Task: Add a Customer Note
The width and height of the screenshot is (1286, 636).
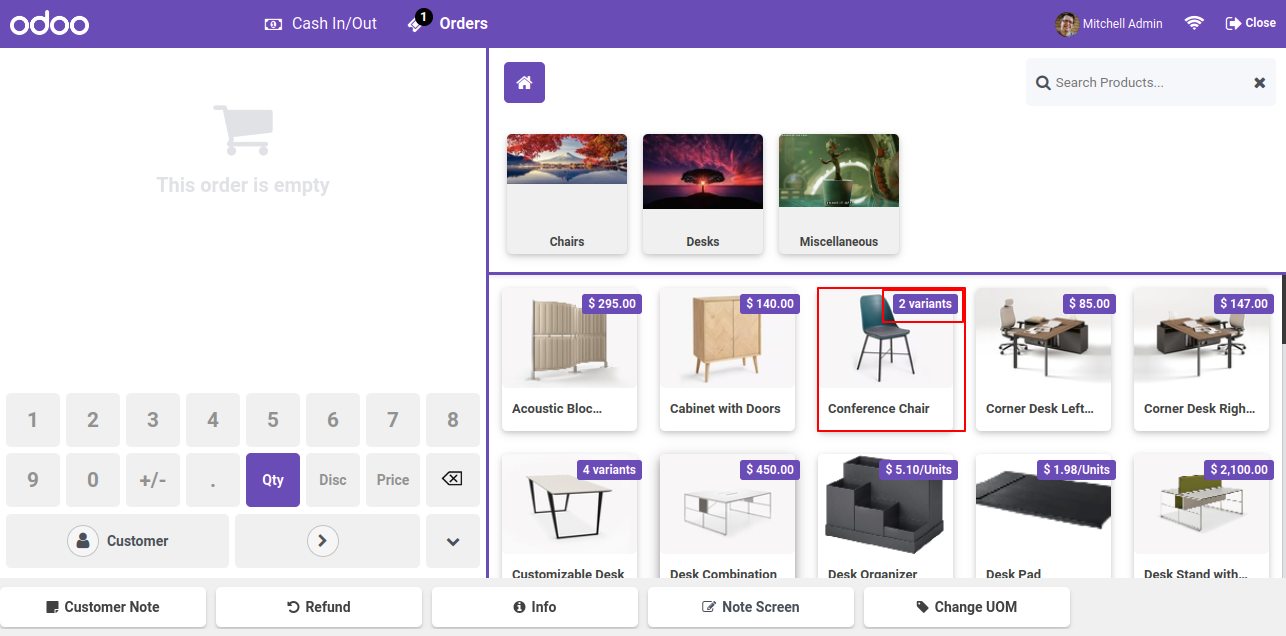Action: 103,607
